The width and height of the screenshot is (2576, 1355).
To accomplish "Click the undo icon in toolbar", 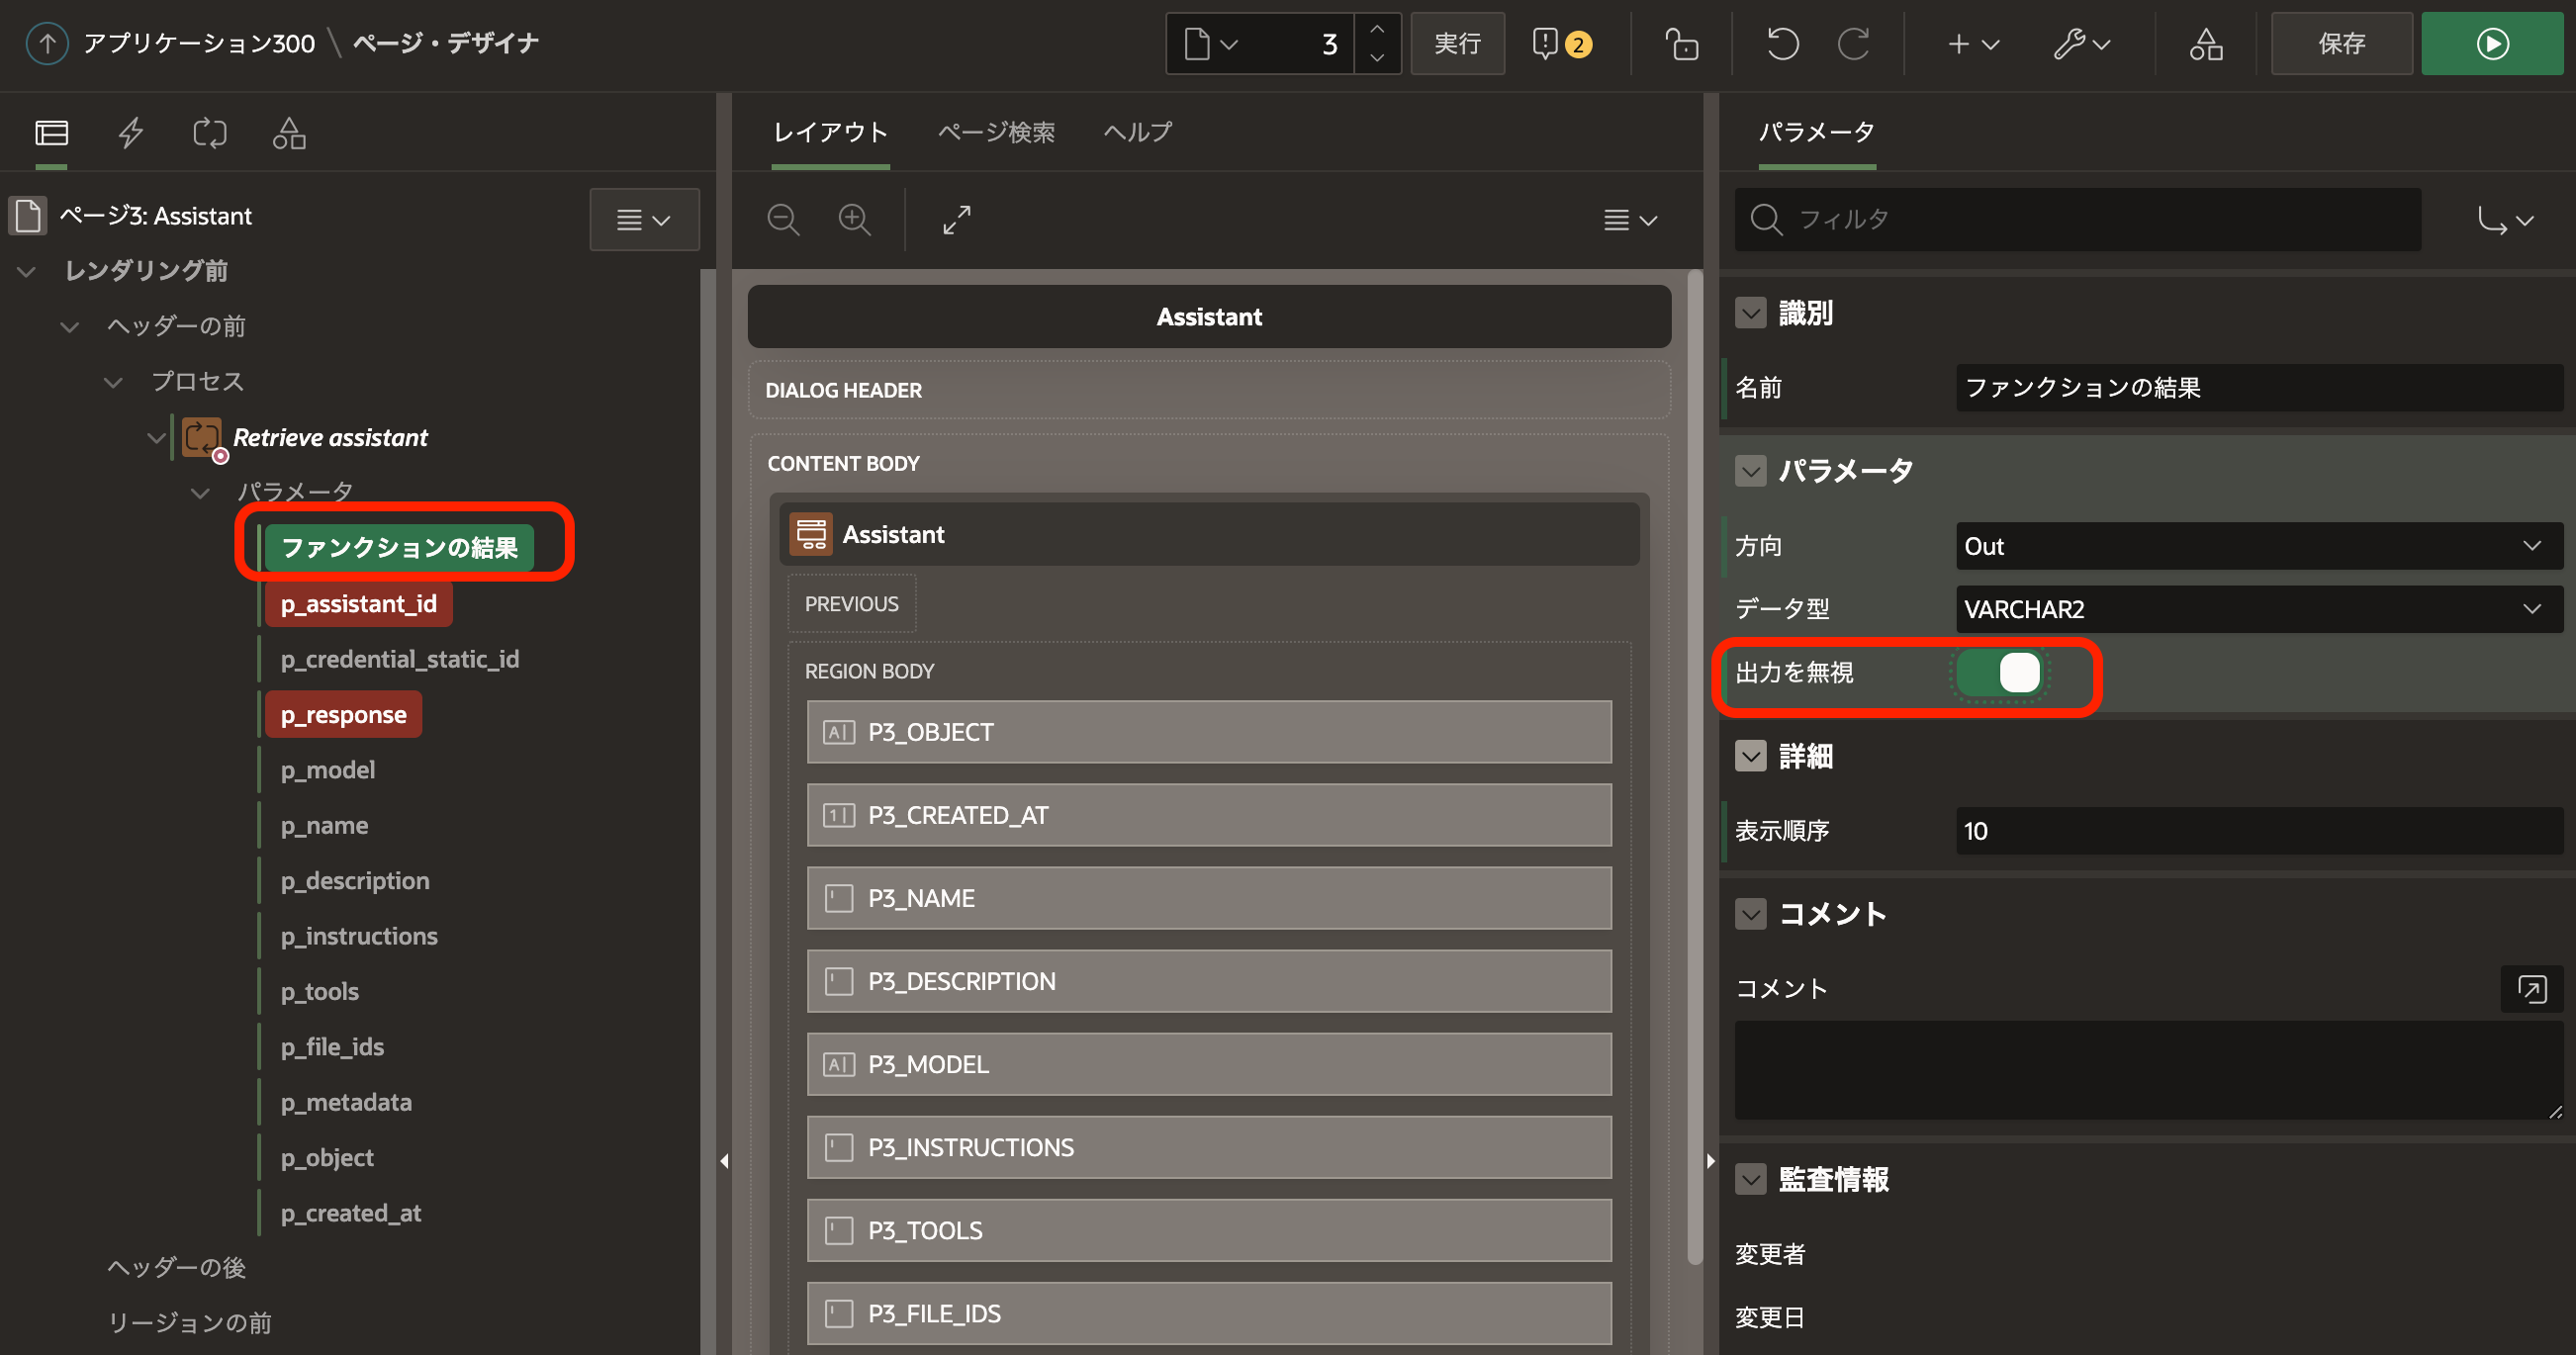I will [x=1782, y=44].
